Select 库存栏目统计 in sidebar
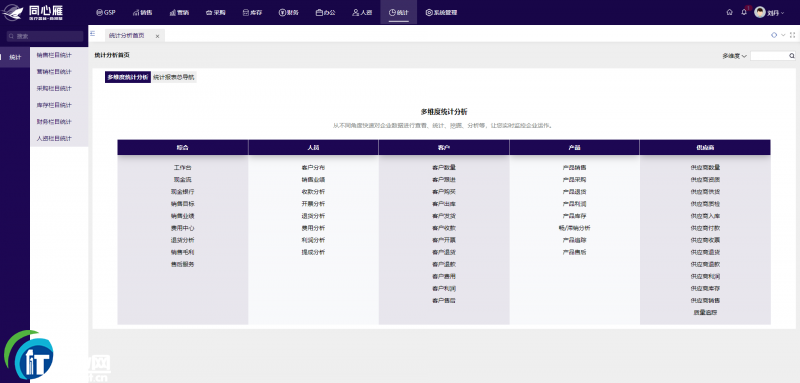The height and width of the screenshot is (383, 800). (54, 105)
